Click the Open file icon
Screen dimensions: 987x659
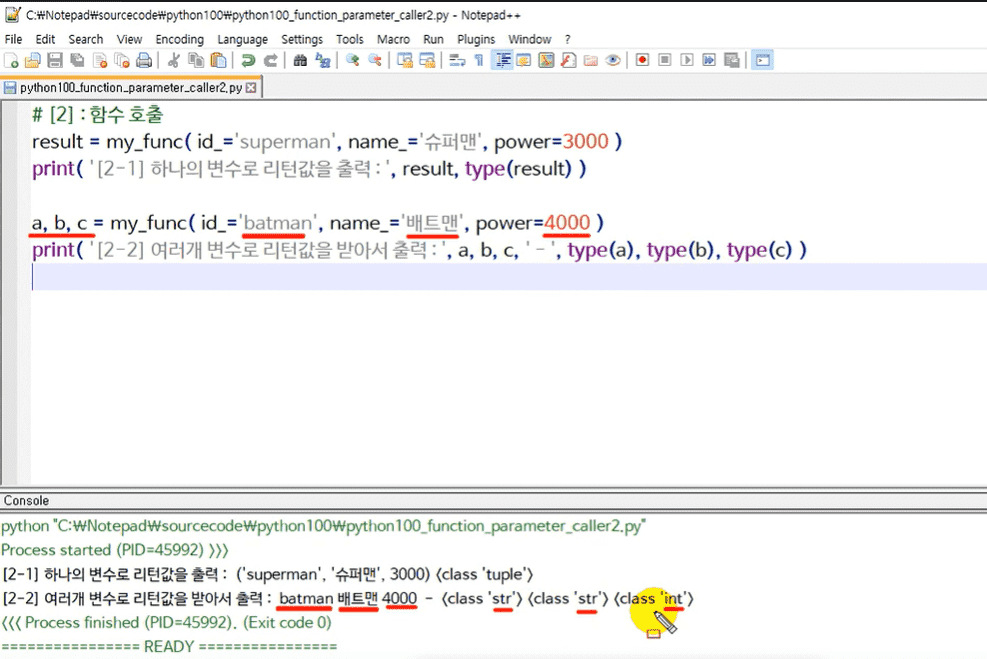[33, 60]
